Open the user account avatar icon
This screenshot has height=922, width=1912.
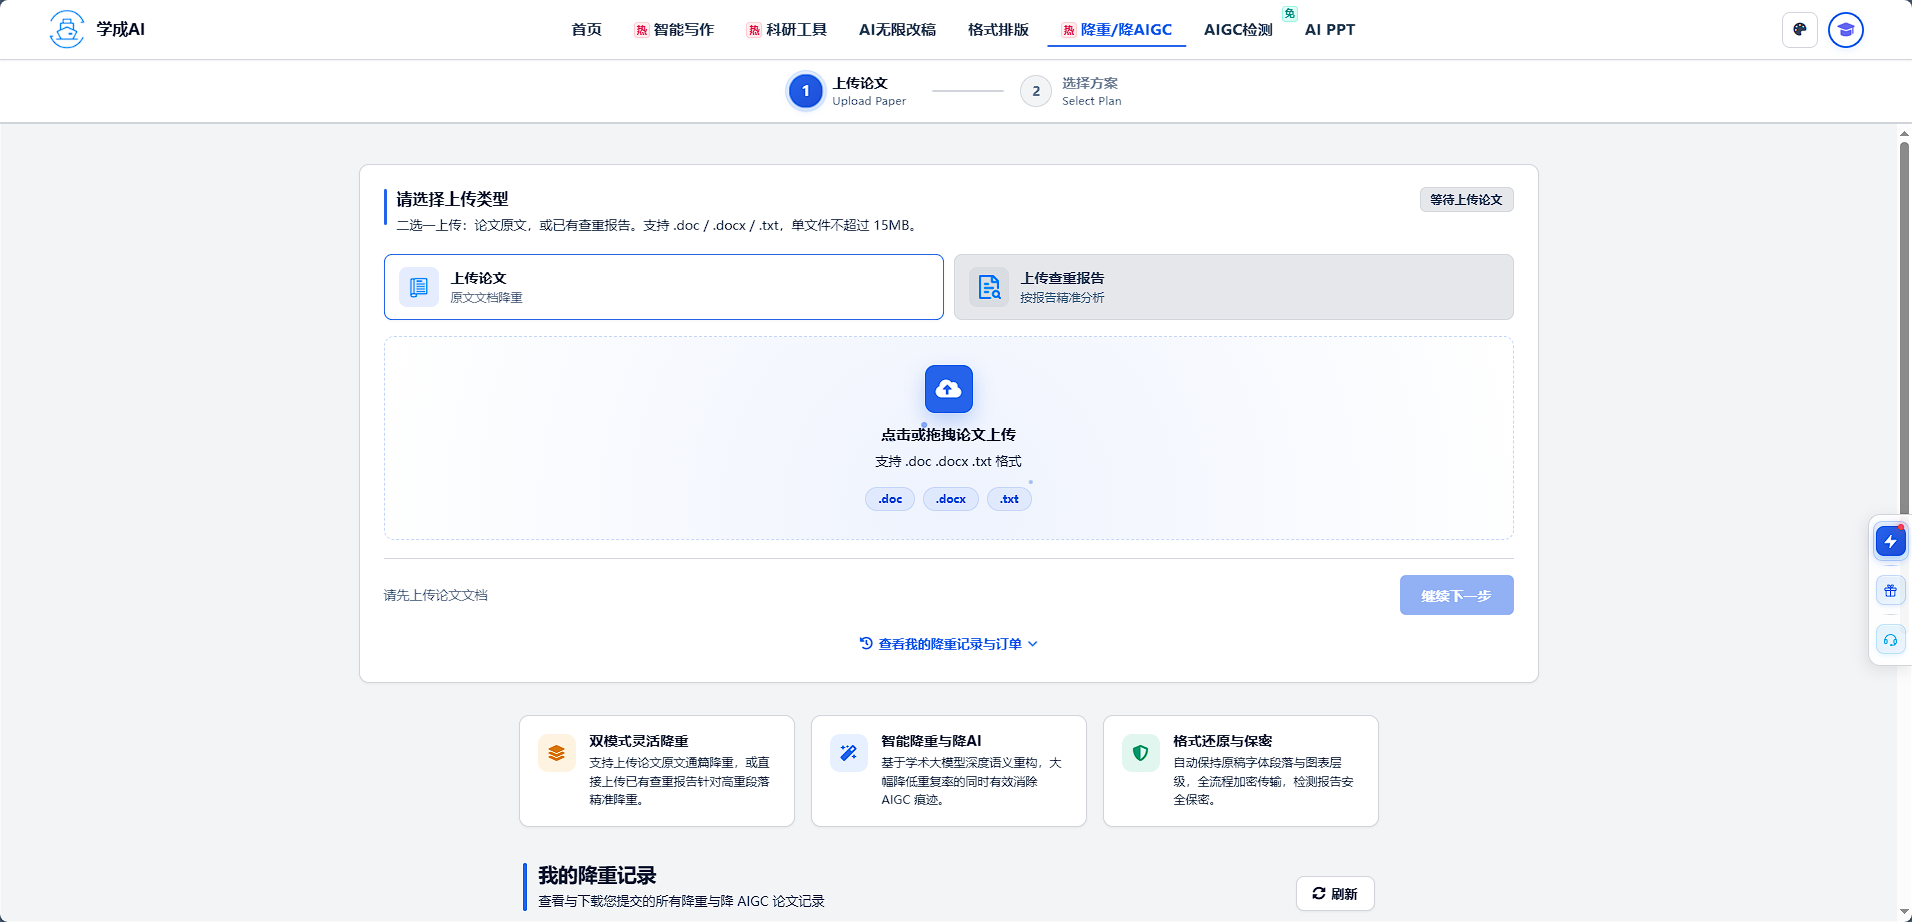point(1846,30)
